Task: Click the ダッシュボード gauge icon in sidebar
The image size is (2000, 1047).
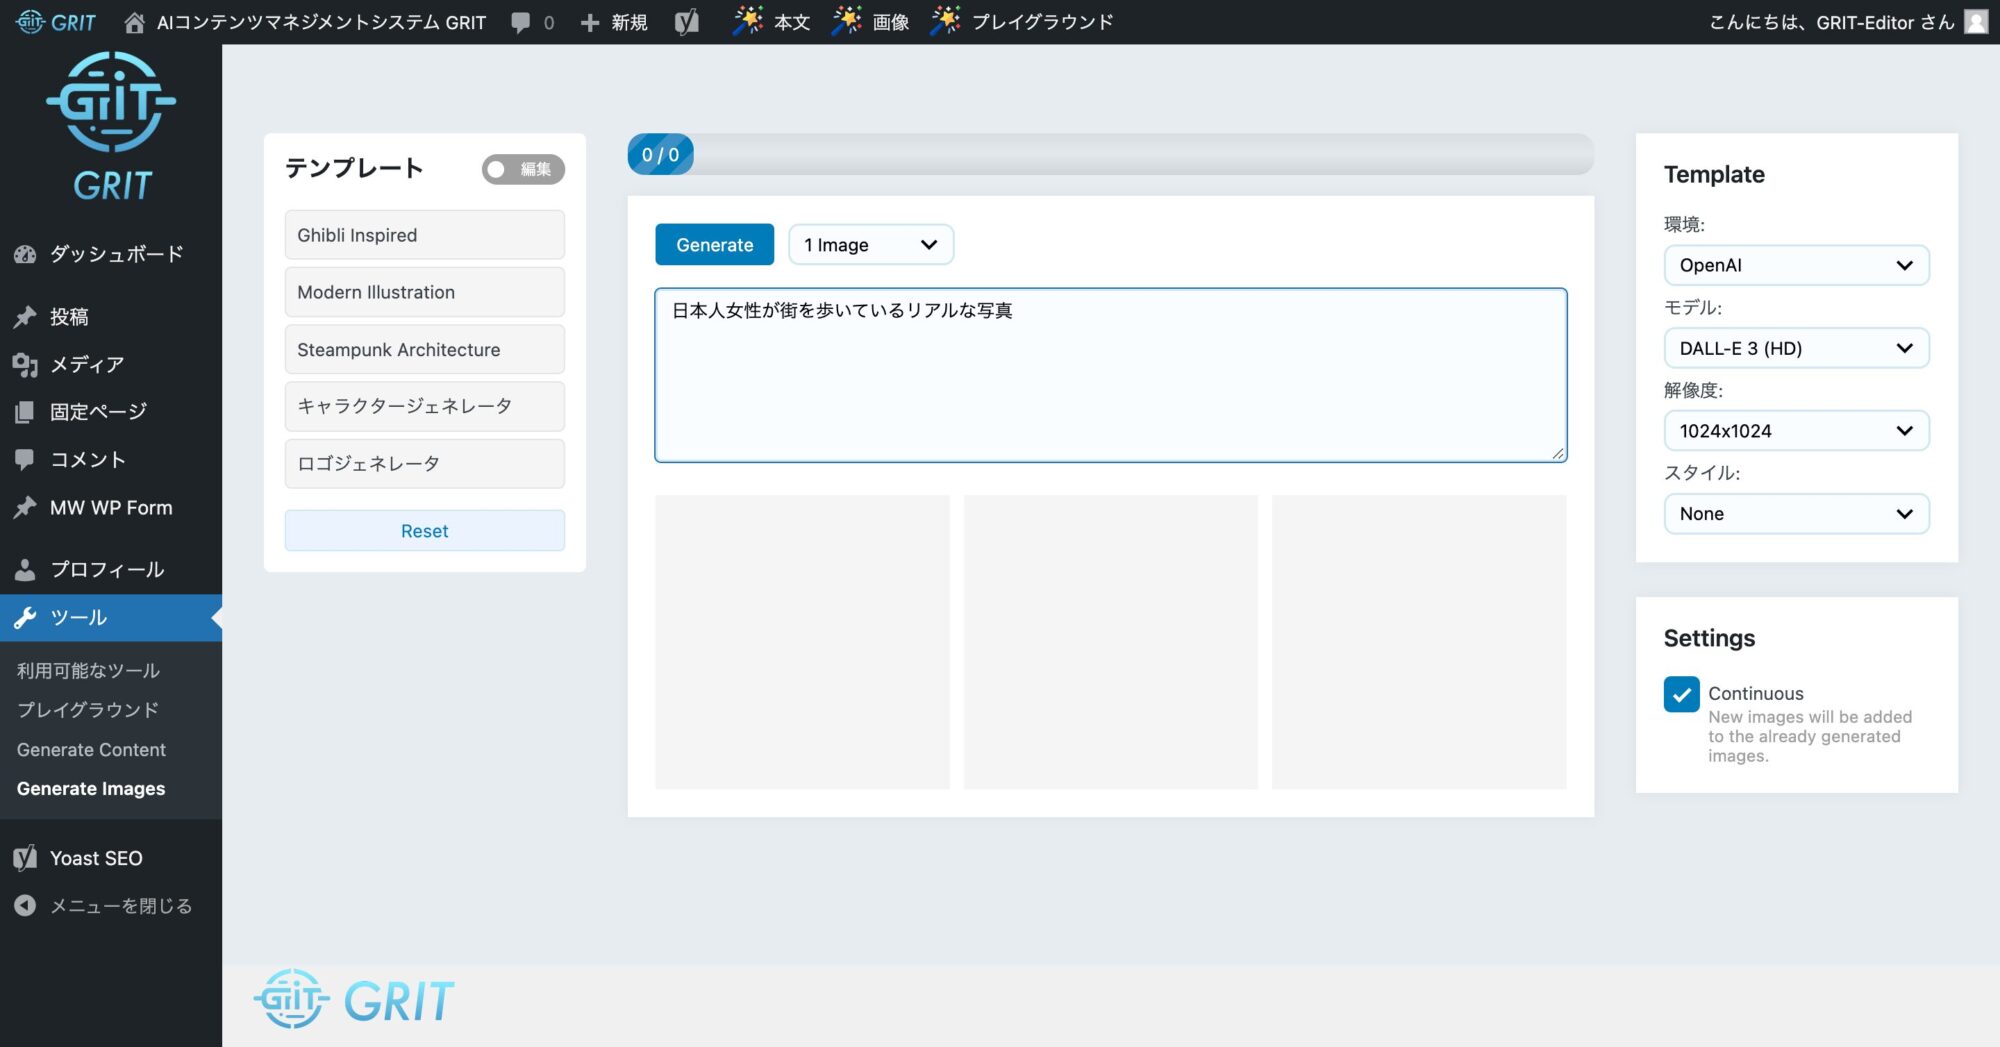Action: tap(25, 254)
